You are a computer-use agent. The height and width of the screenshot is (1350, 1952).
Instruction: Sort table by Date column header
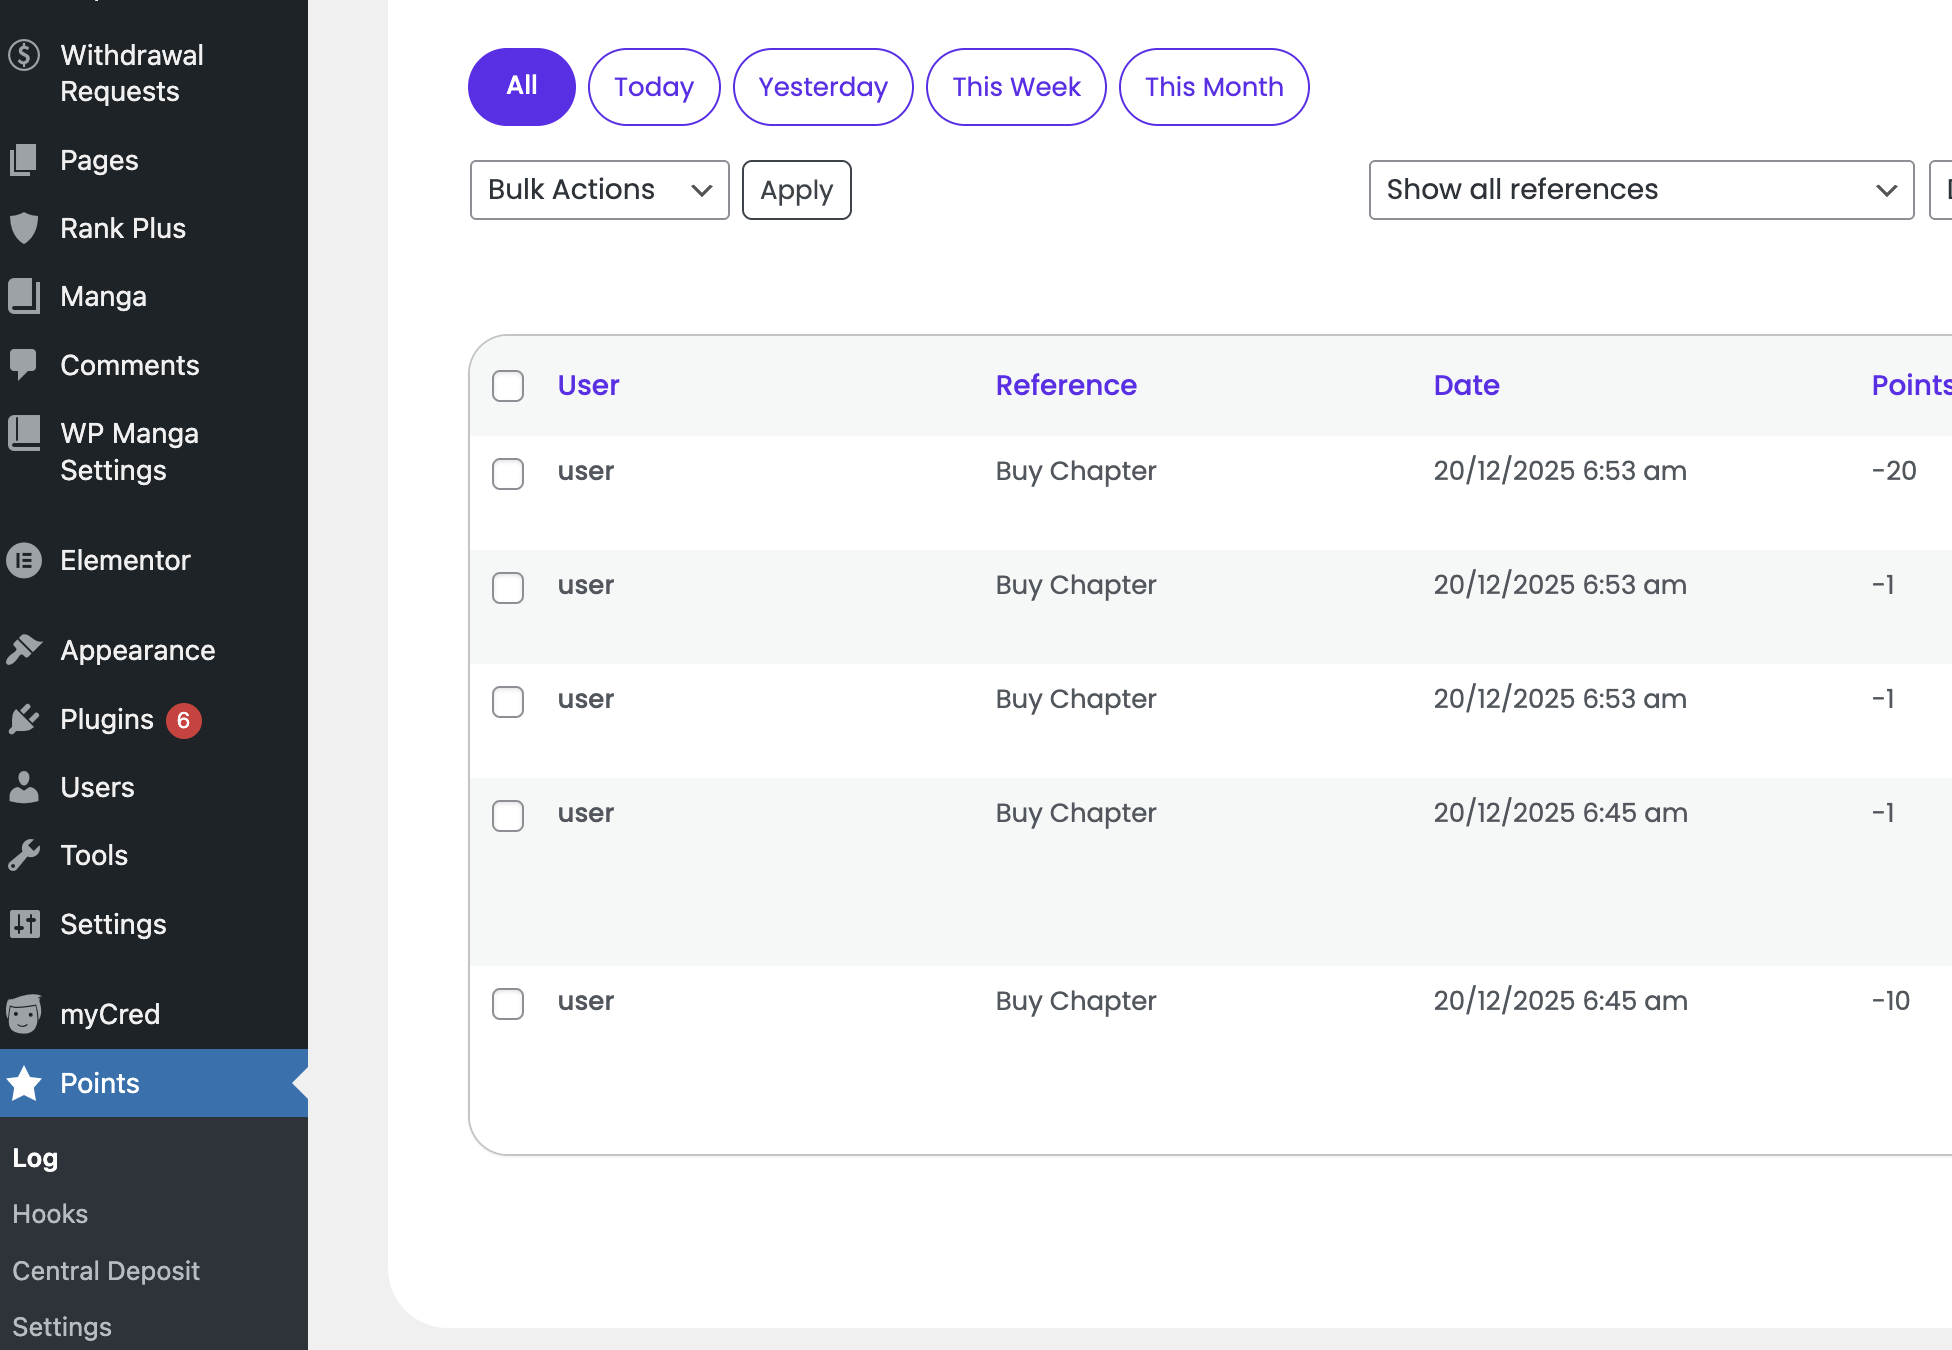click(1466, 385)
